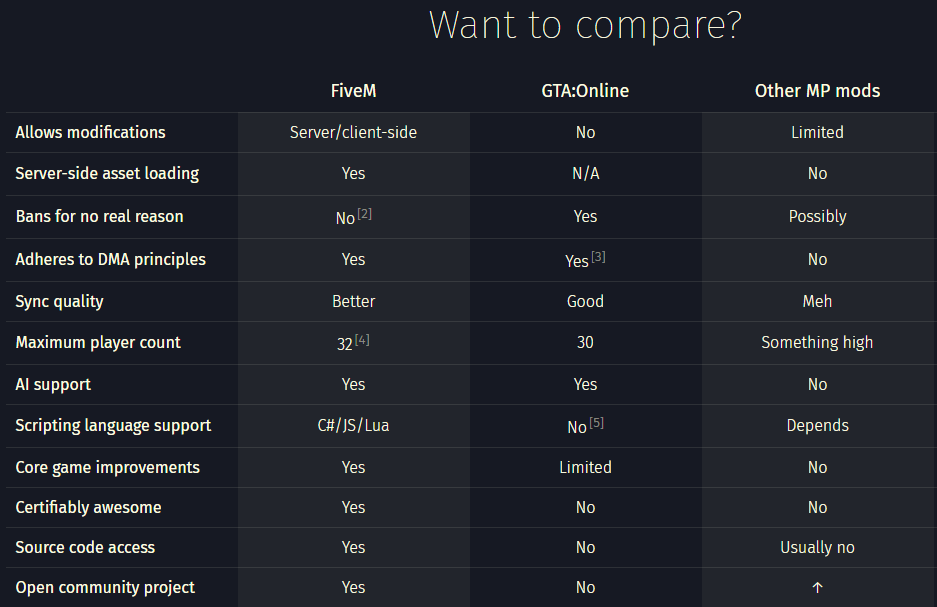This screenshot has width=937, height=607.
Task: Click footnote [2] next to FiveM's No
Action: click(x=364, y=214)
